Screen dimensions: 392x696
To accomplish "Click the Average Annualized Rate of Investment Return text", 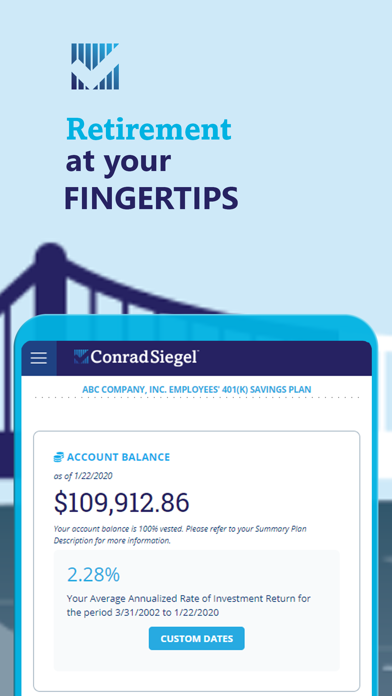I will (189, 605).
